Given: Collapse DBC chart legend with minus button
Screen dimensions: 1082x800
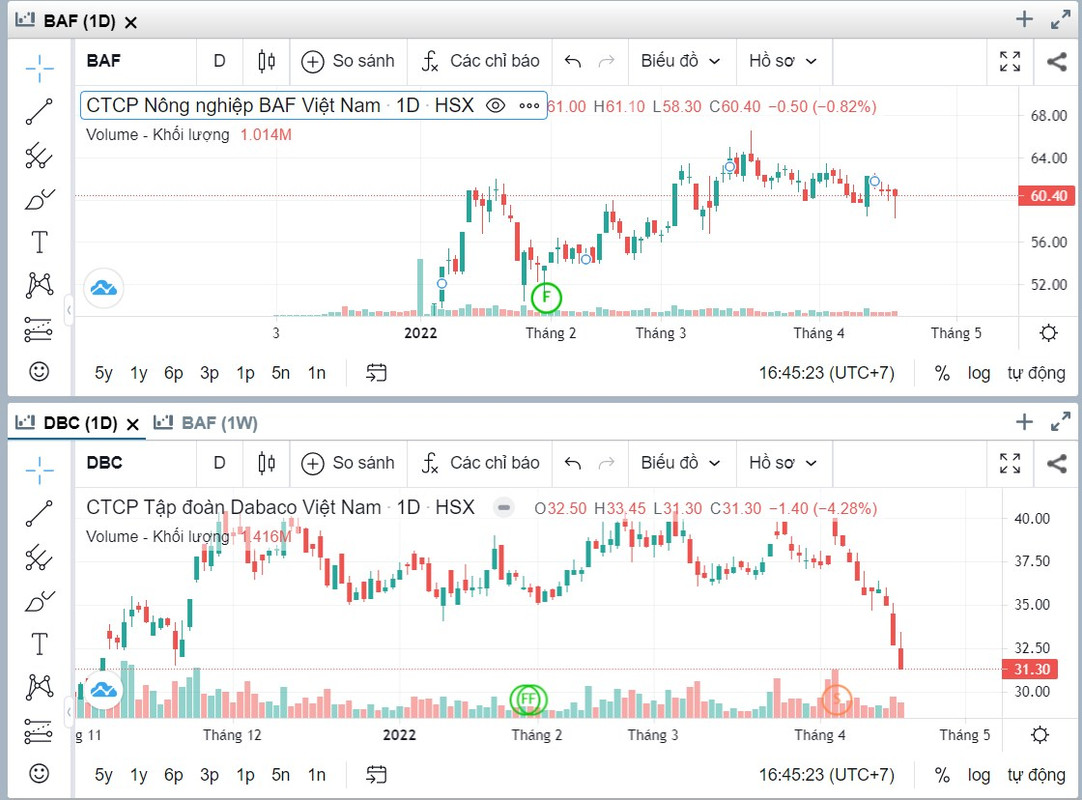Looking at the screenshot, I should tap(504, 508).
